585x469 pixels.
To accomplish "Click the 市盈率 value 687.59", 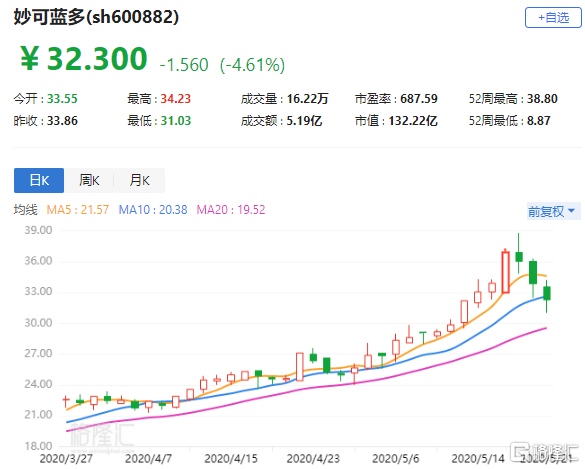I will 419,99.
